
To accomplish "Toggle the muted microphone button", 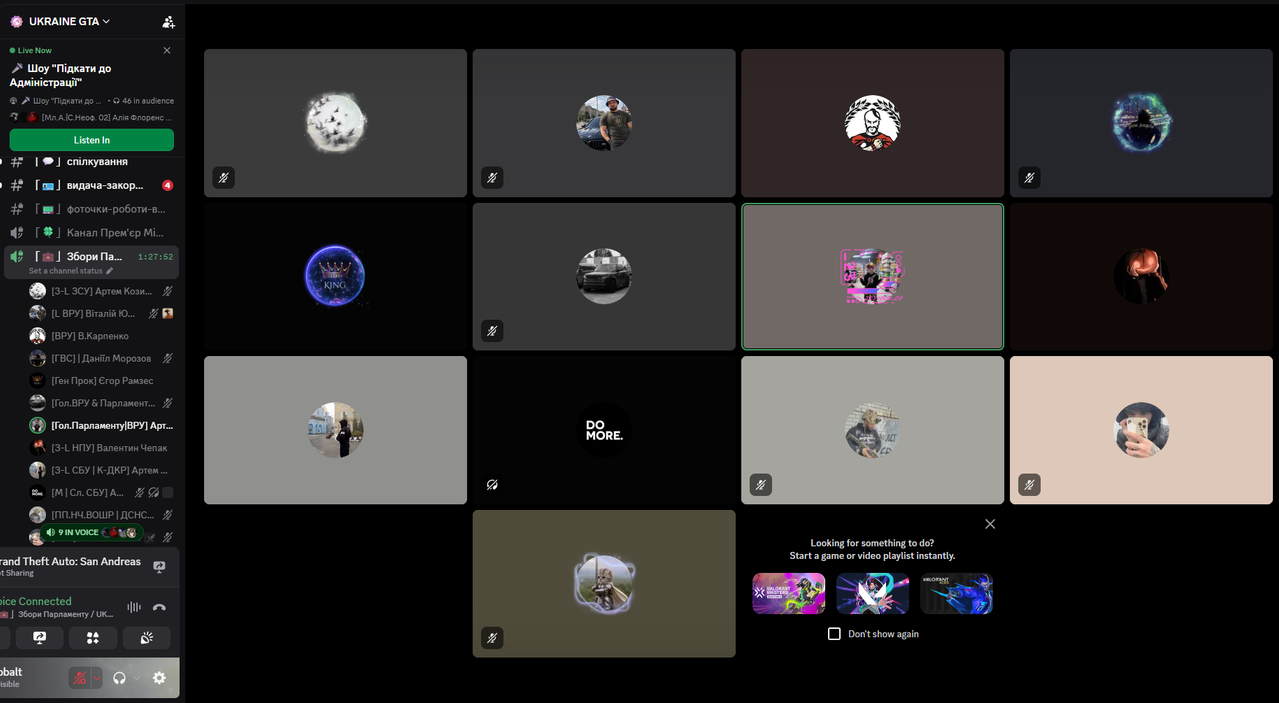I will click(x=80, y=678).
